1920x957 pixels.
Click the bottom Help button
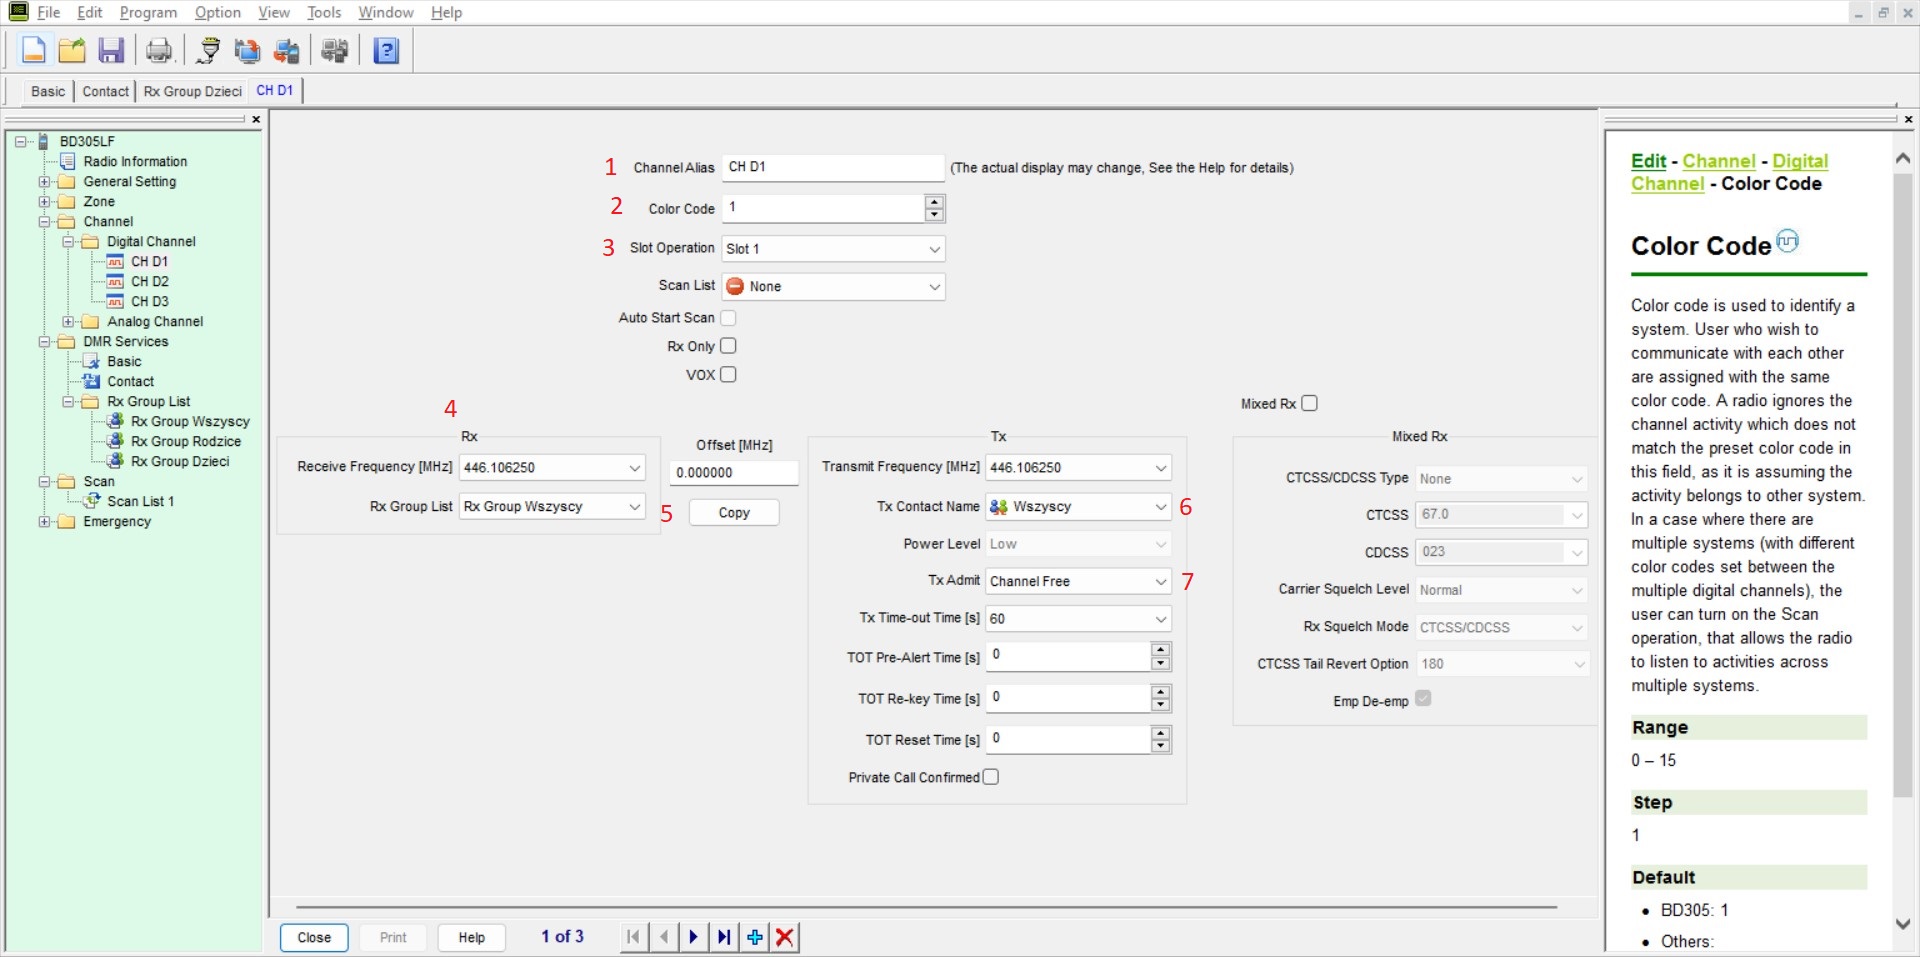click(472, 938)
